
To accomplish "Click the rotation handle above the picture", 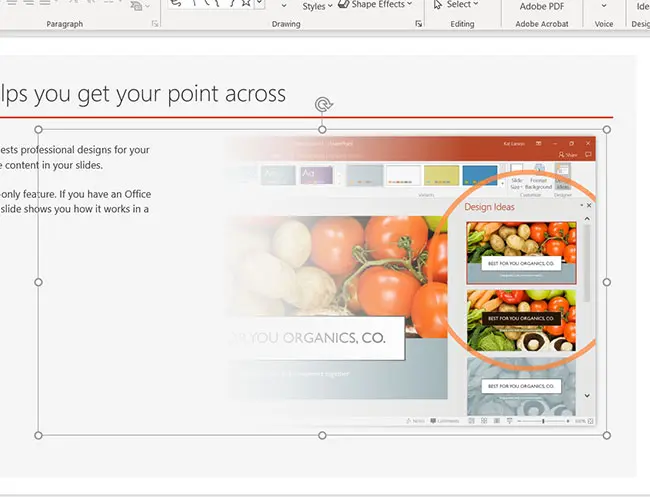I will [x=322, y=105].
